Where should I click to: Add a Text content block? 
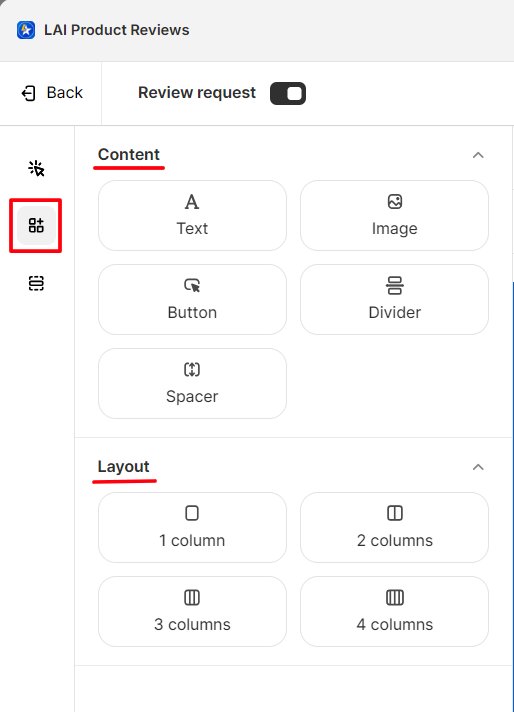click(192, 215)
